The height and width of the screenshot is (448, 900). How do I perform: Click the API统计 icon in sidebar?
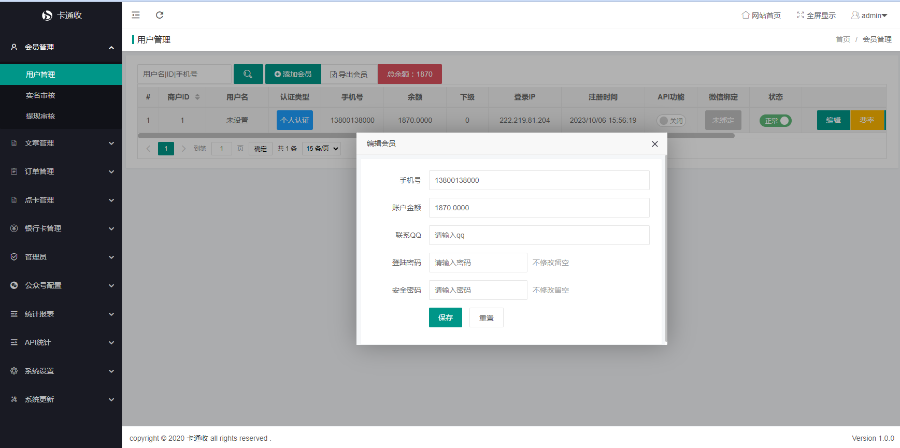point(14,342)
